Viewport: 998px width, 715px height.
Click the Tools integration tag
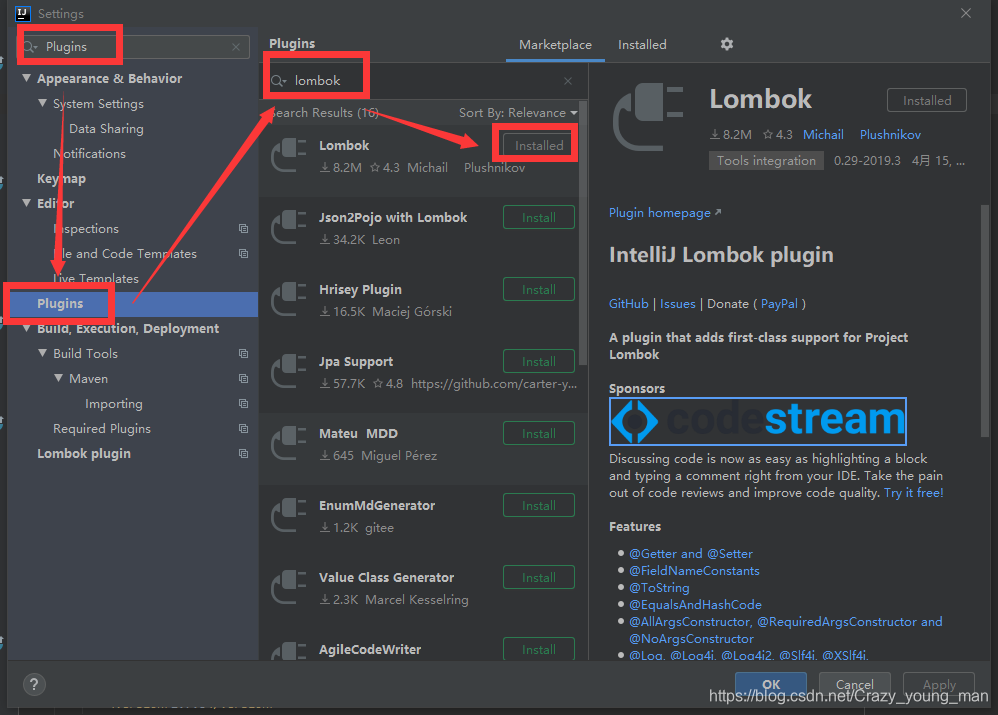766,160
